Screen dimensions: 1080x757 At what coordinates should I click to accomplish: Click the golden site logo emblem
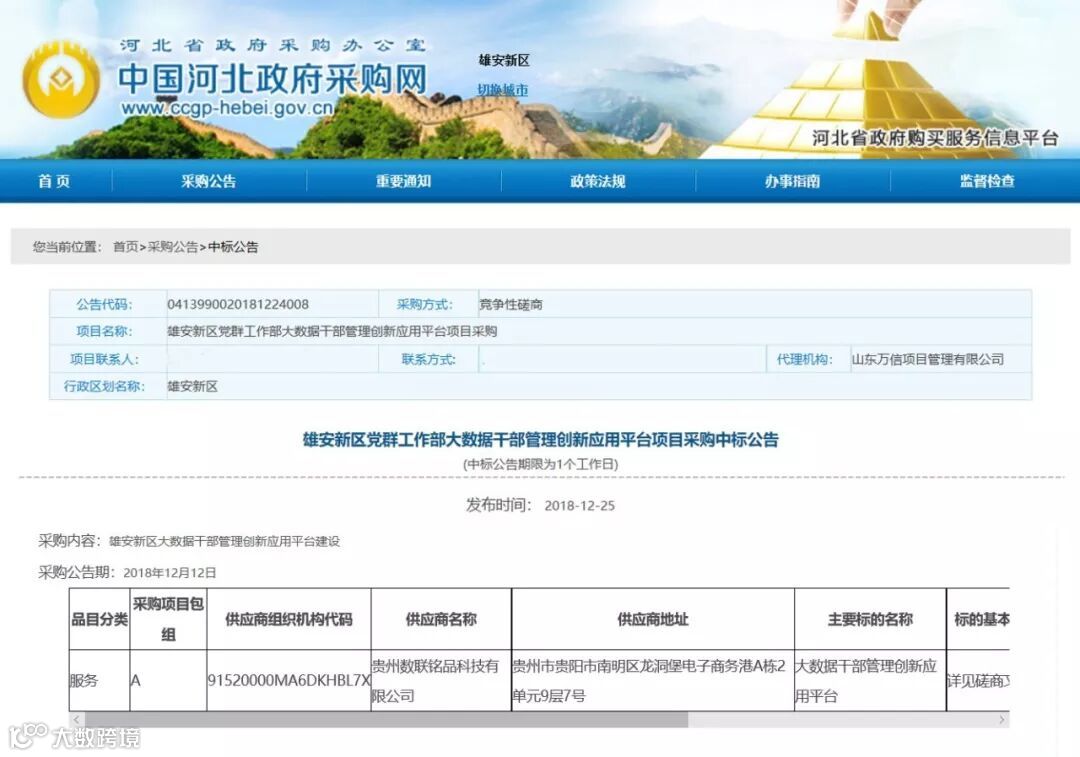(x=61, y=79)
